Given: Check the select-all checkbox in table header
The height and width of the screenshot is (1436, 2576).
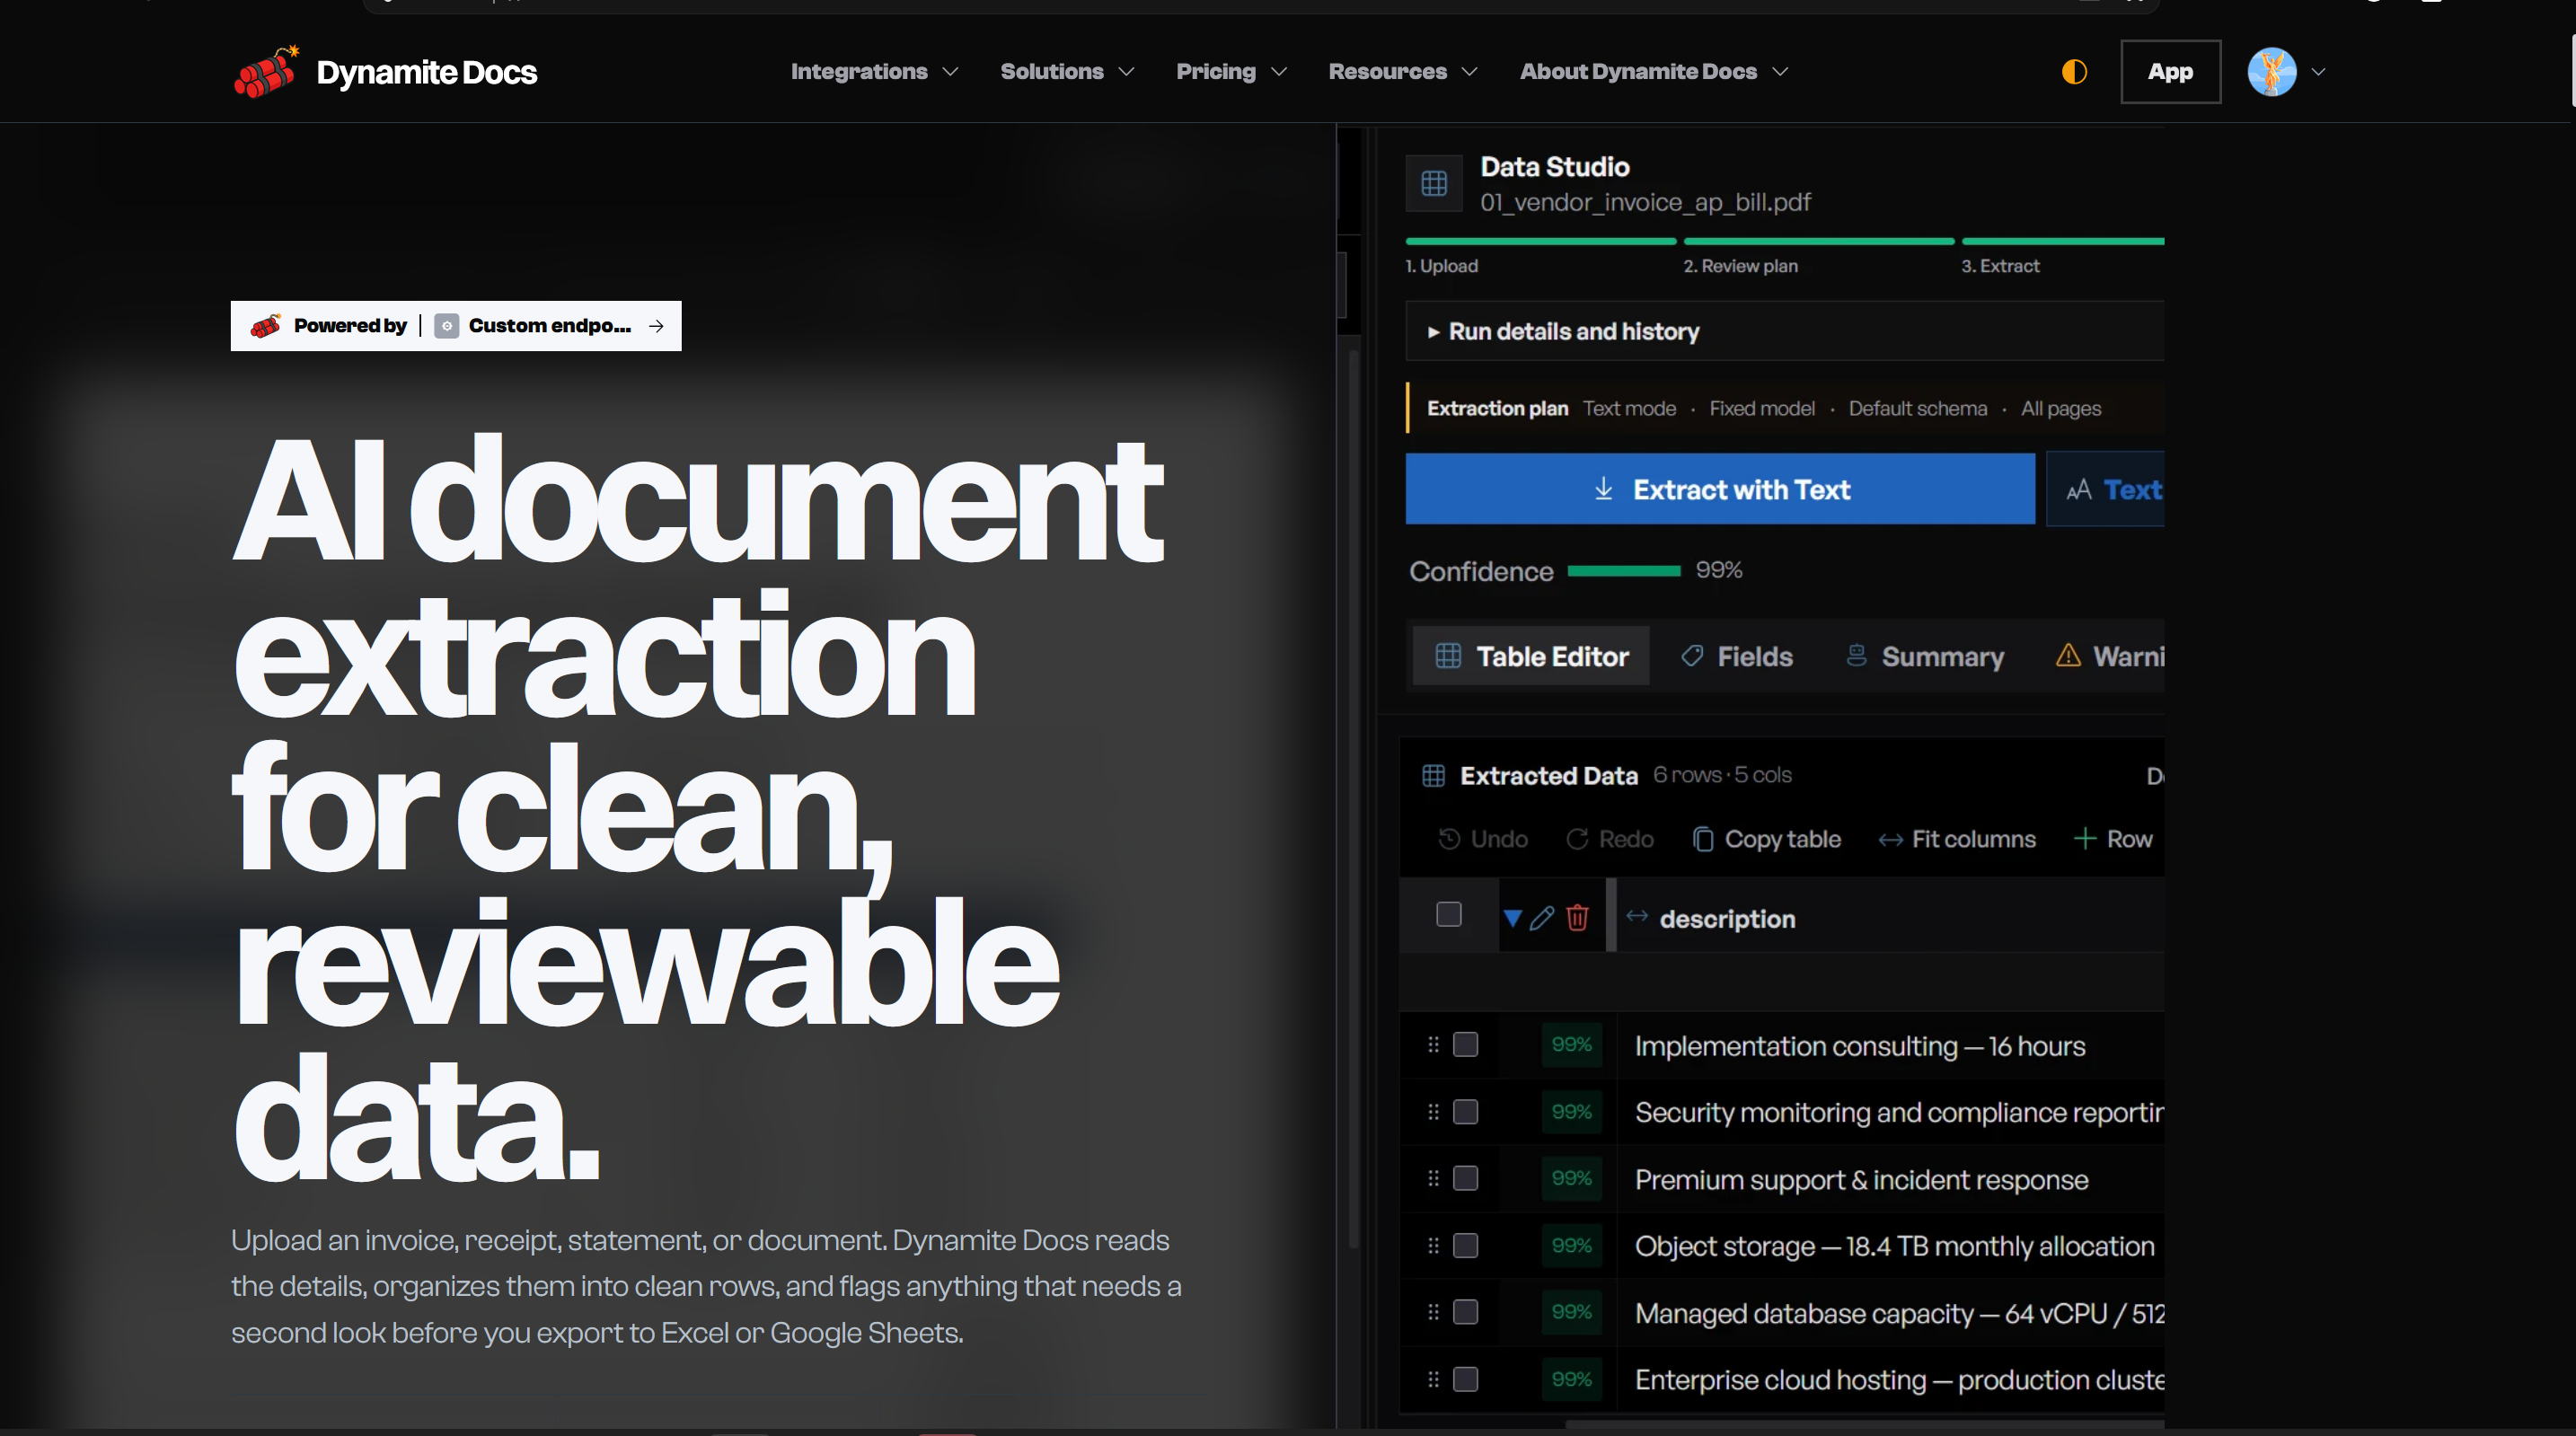Looking at the screenshot, I should tap(1448, 914).
